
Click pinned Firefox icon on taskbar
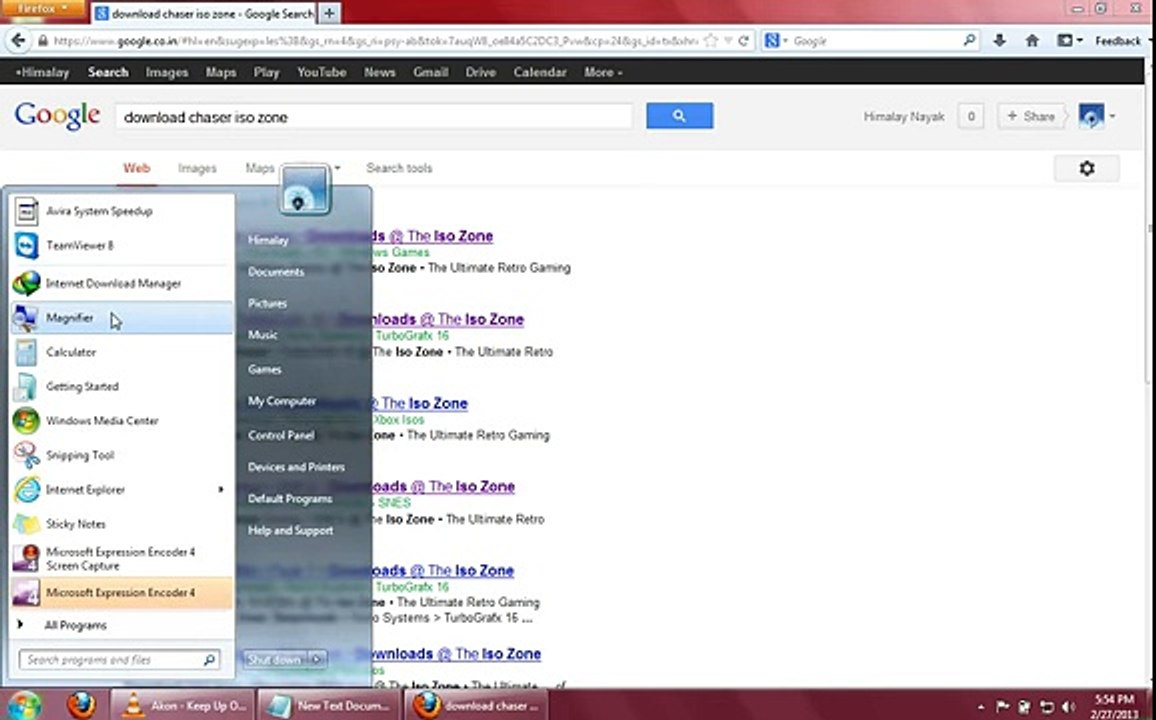81,705
